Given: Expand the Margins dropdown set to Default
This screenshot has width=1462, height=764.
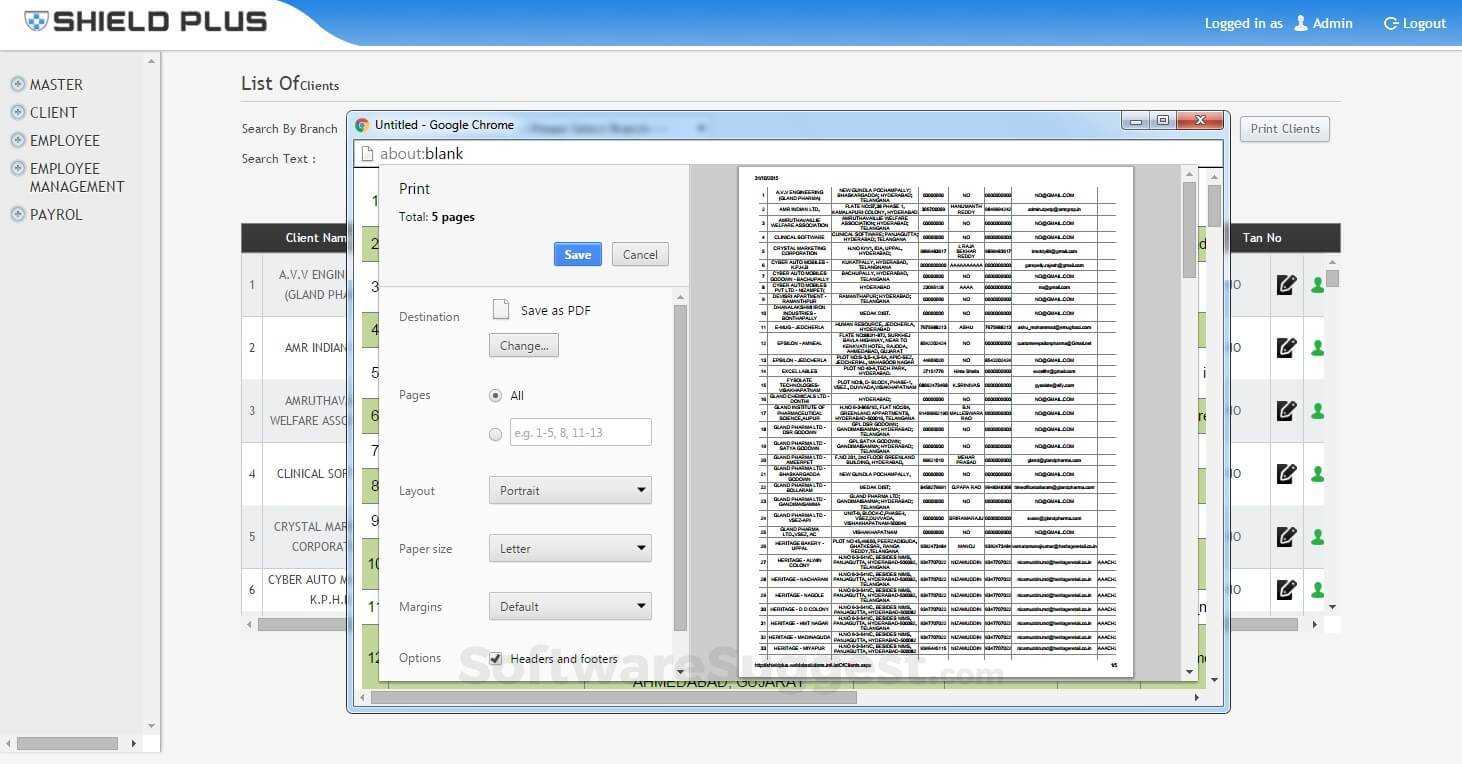Looking at the screenshot, I should click(569, 606).
